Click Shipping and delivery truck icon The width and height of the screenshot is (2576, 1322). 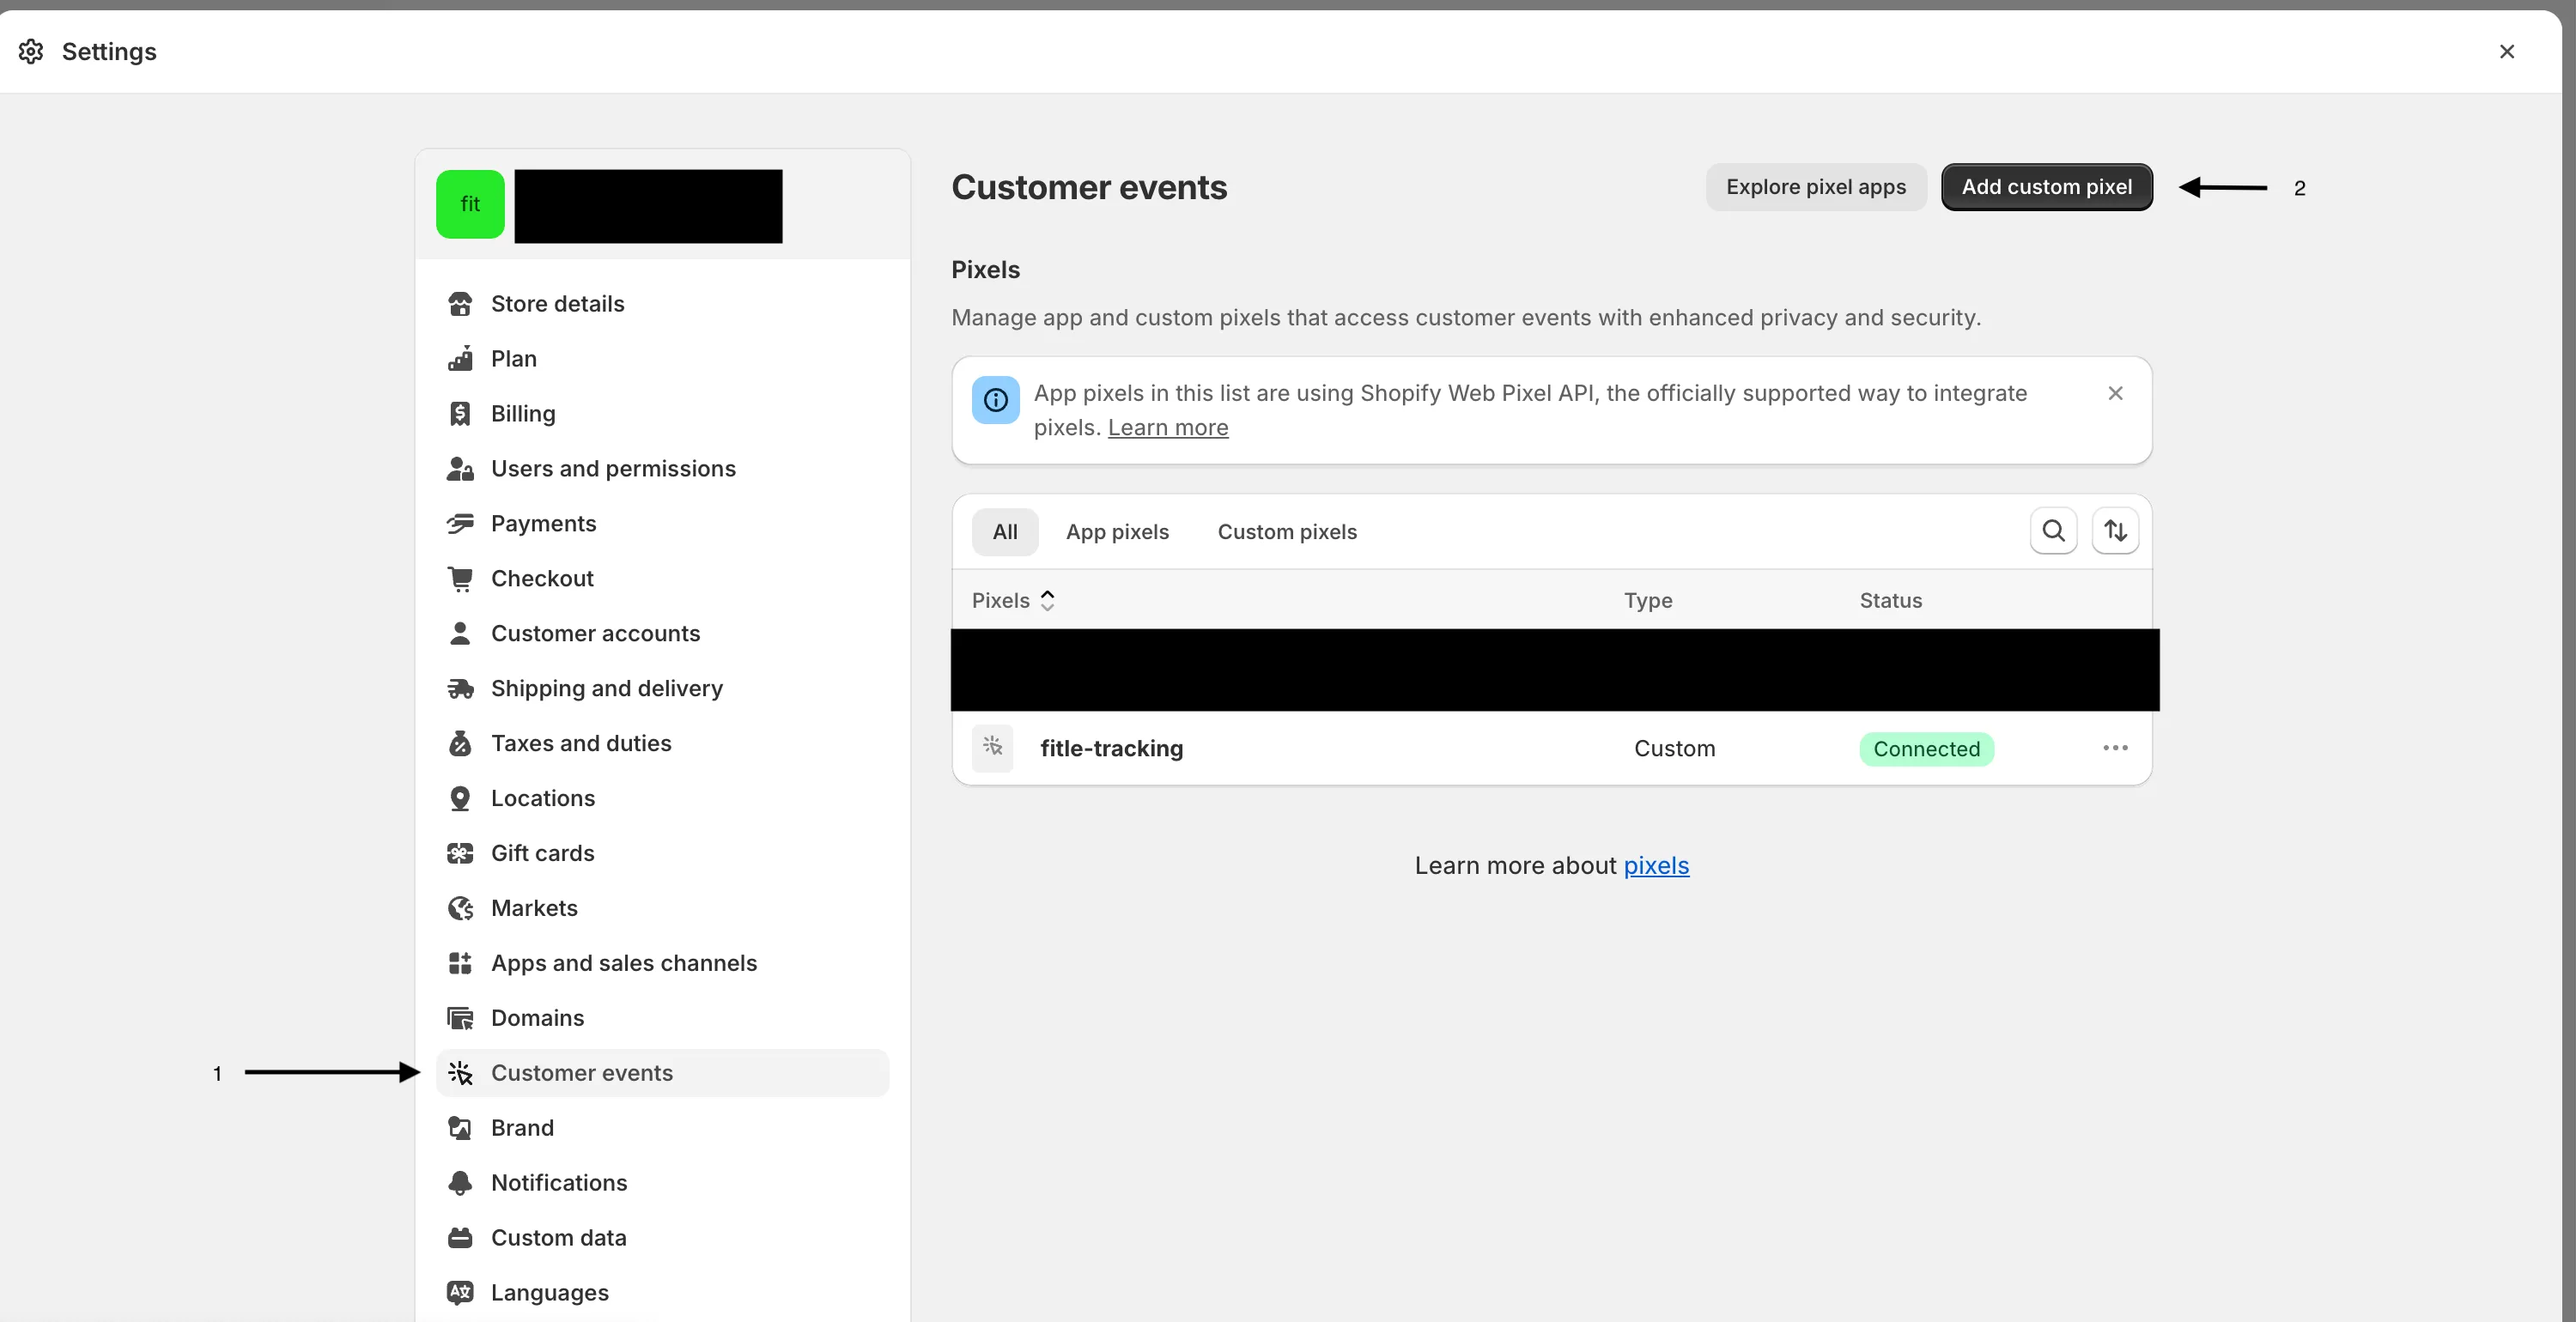[460, 689]
